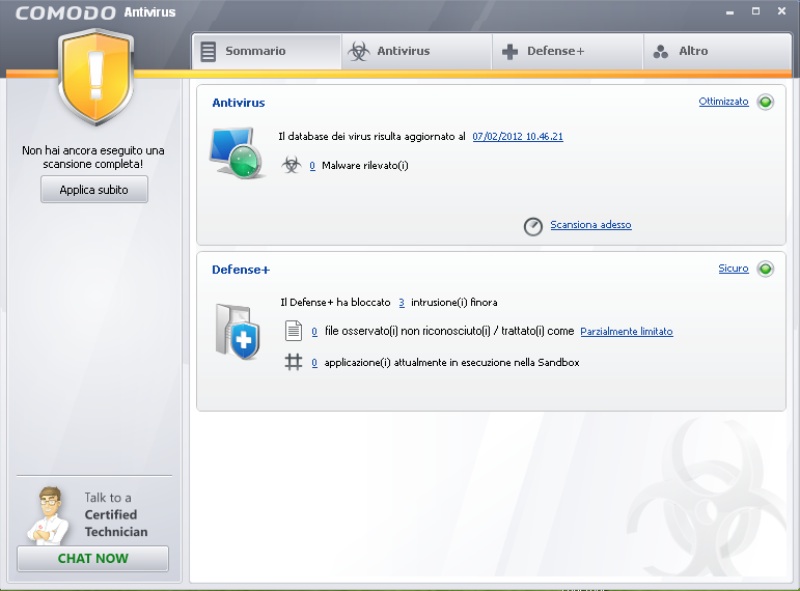Image resolution: width=800 pixels, height=591 pixels.
Task: Click the Defense+ folder shield icon
Action: coord(237,331)
